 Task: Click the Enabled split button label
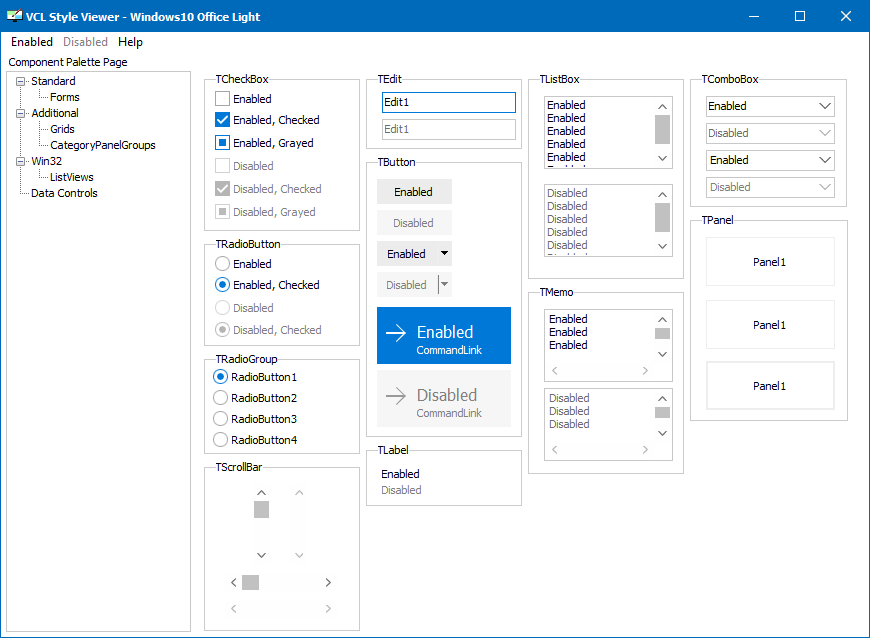pos(406,254)
